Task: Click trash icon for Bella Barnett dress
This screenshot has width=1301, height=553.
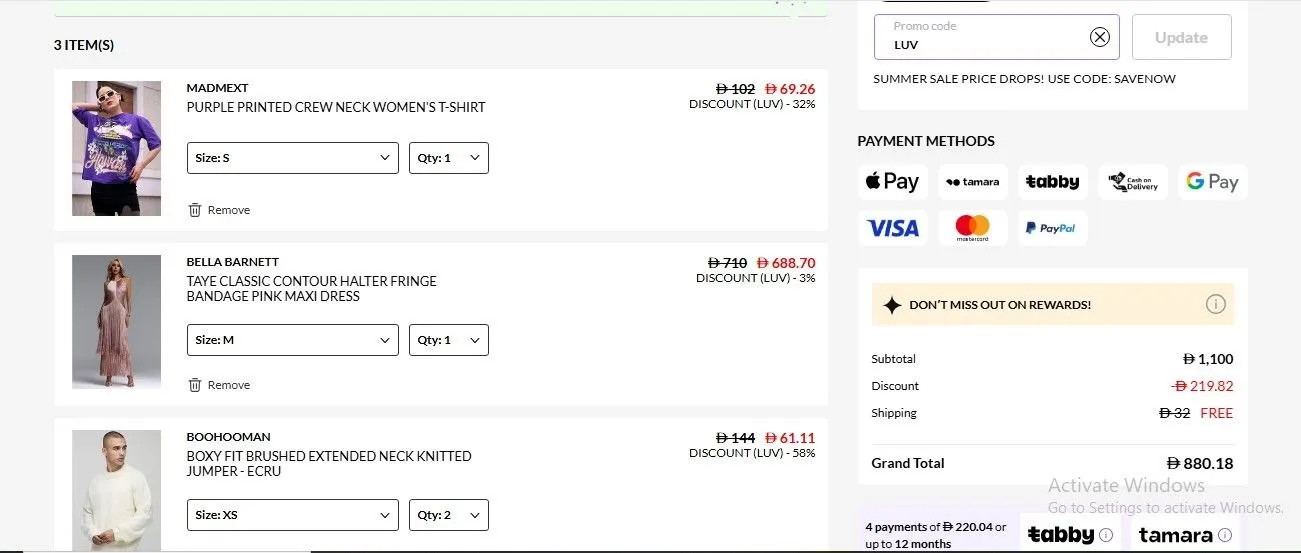Action: coord(195,385)
